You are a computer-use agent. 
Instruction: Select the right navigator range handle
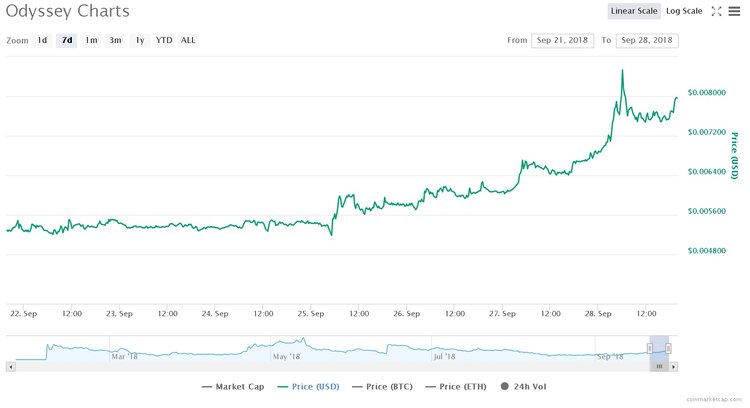(668, 348)
